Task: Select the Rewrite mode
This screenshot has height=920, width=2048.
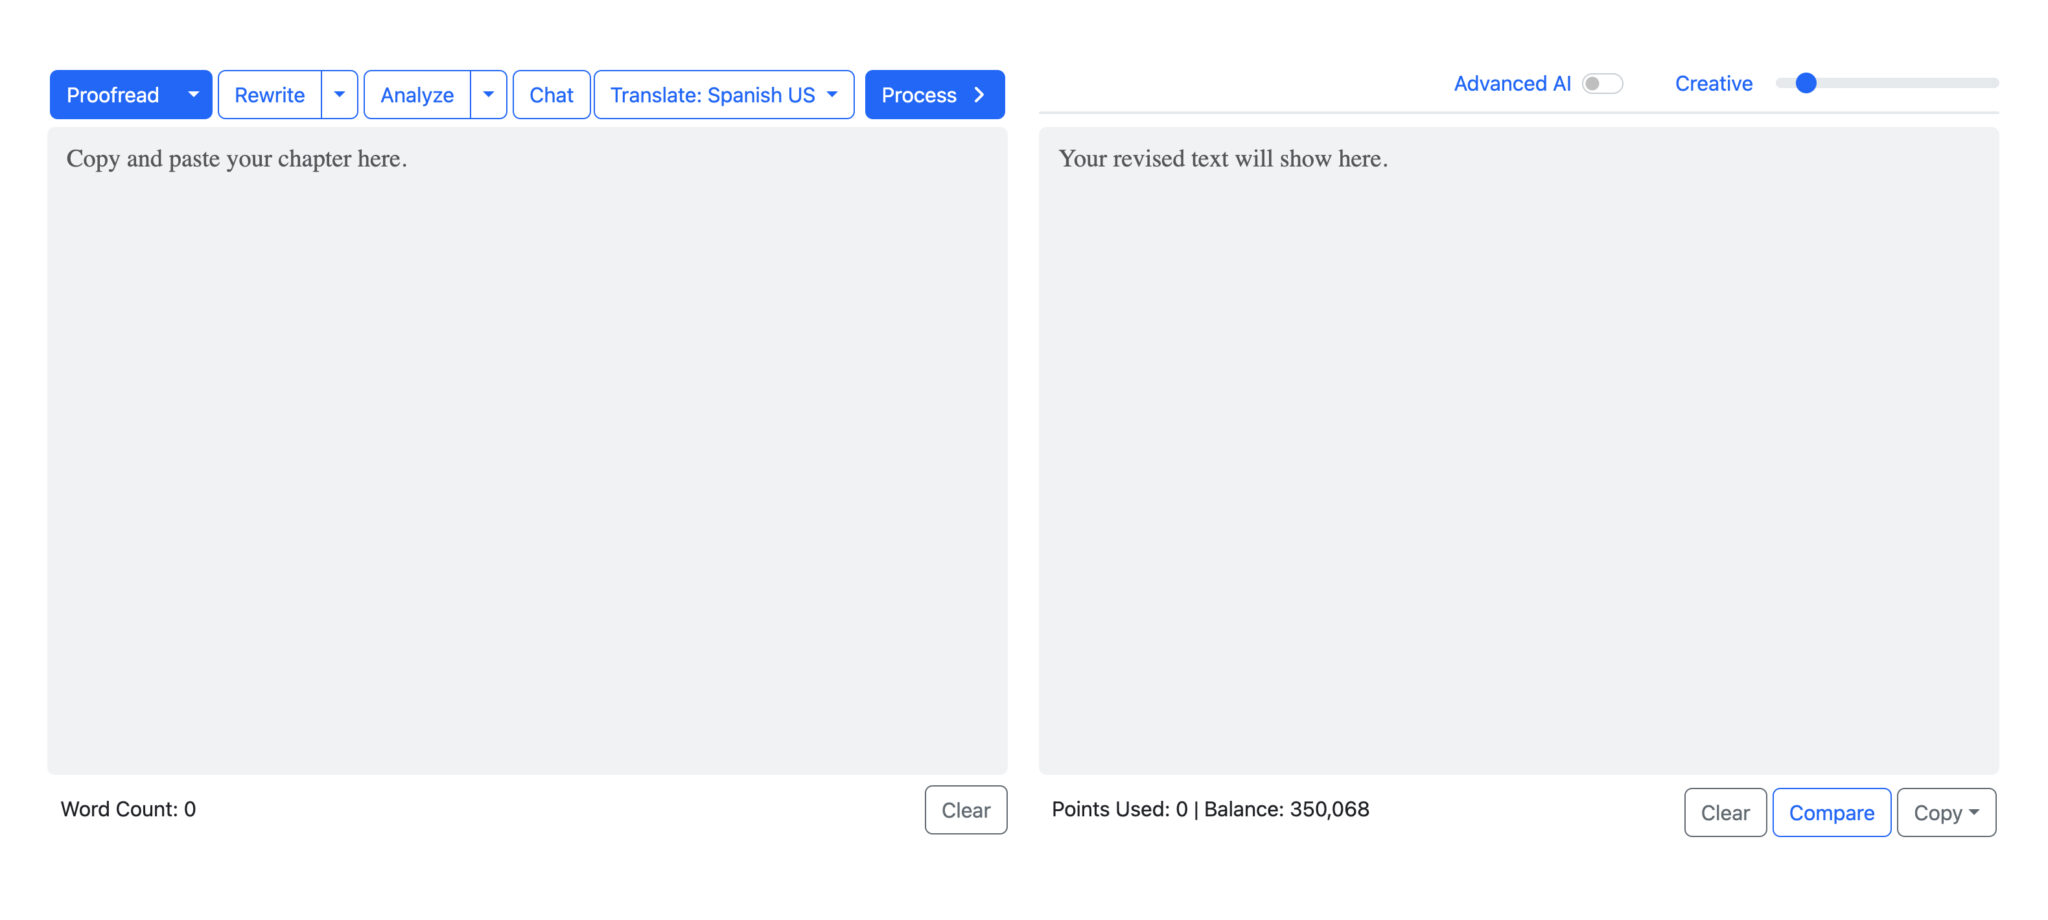Action: coord(268,94)
